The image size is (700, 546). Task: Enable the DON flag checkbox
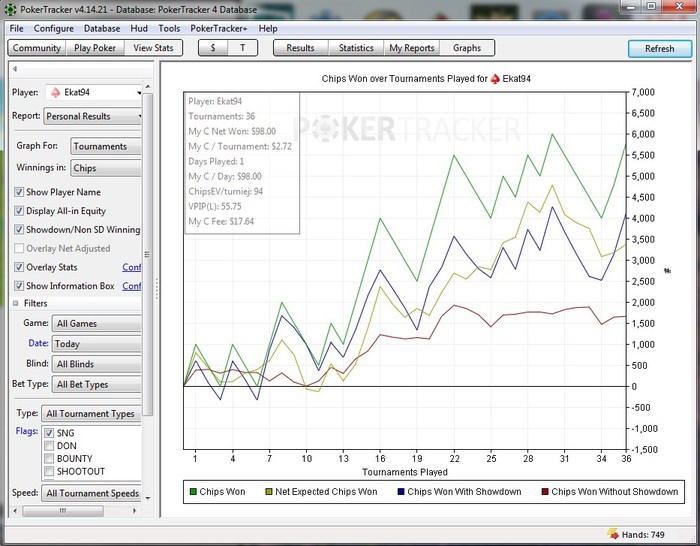pyautogui.click(x=49, y=446)
